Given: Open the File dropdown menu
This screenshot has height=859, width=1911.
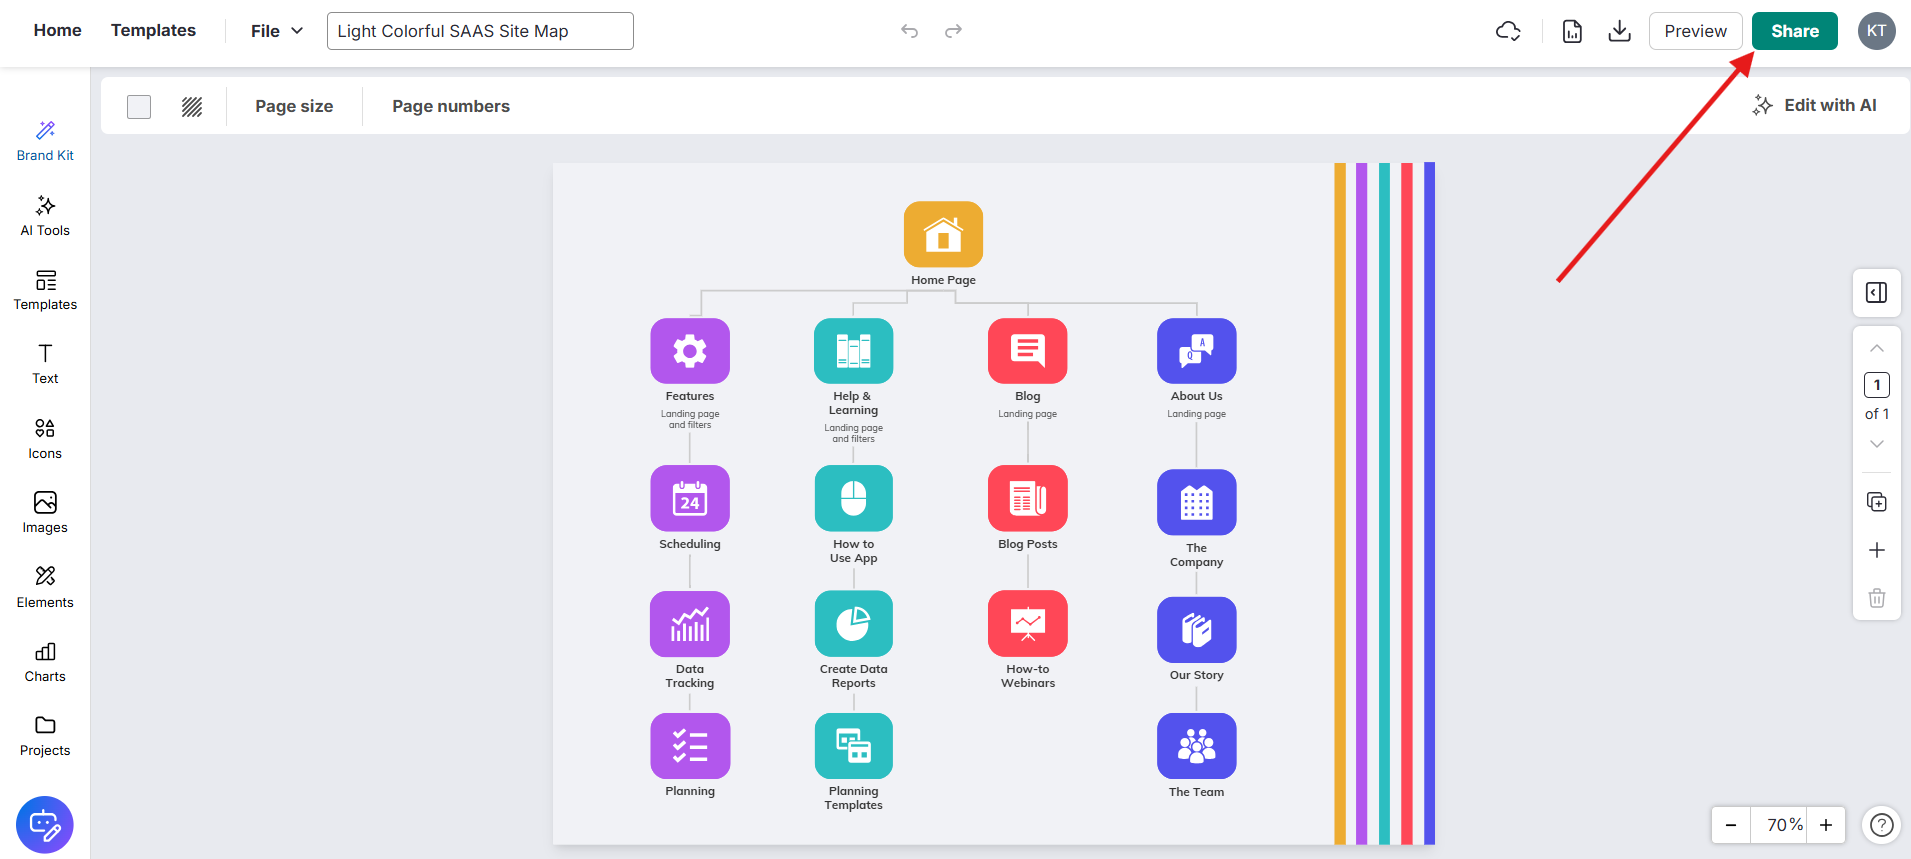Looking at the screenshot, I should tap(276, 31).
